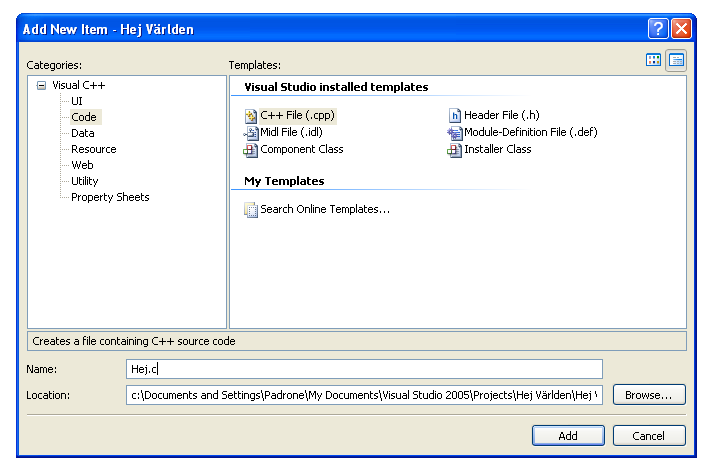
Task: Click the Name field containing Hej.c
Action: pyautogui.click(x=364, y=369)
